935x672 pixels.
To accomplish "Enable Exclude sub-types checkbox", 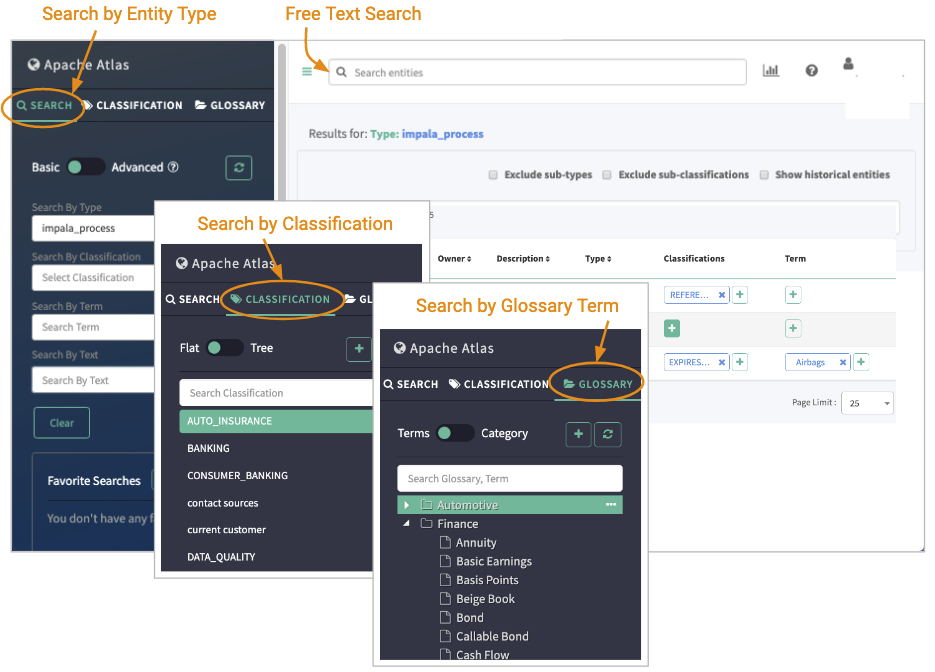I will pos(493,175).
